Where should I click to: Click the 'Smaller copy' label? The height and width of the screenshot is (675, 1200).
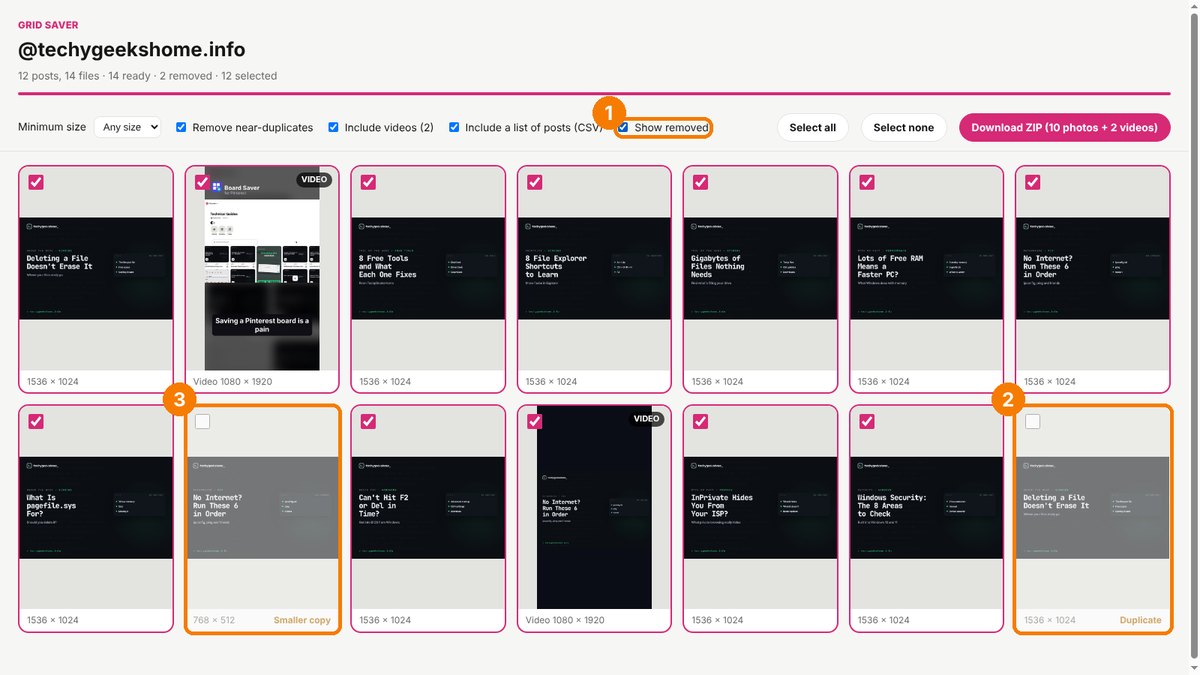click(x=302, y=620)
